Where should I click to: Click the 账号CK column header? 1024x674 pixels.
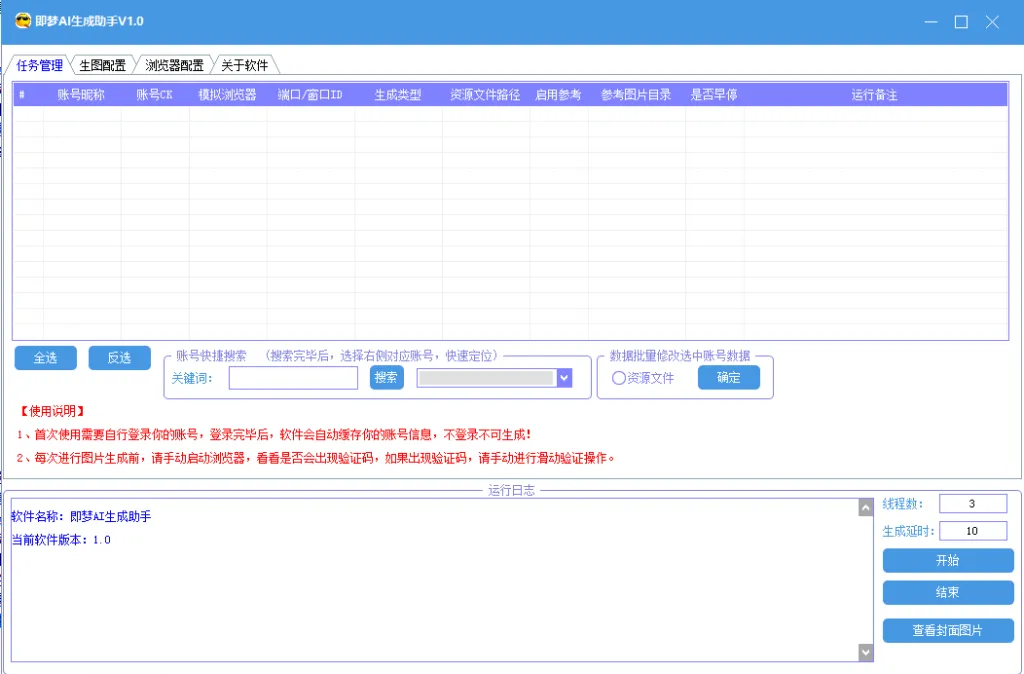click(x=155, y=95)
